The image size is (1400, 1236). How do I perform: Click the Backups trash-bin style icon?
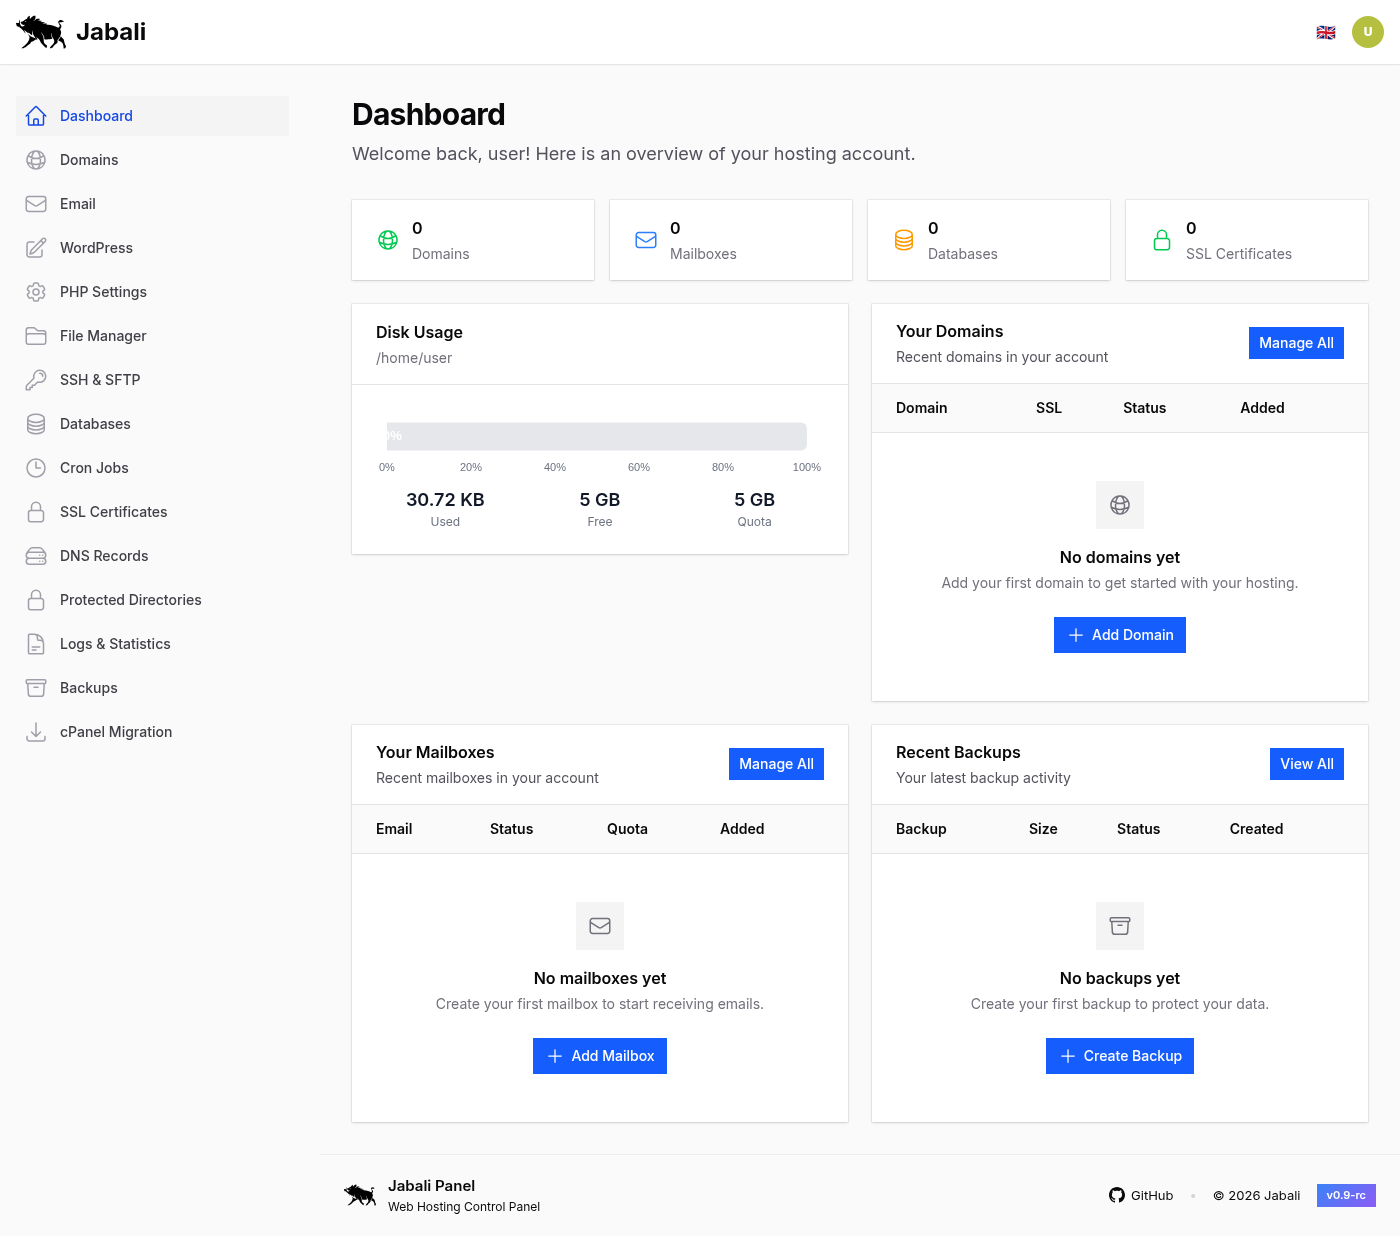tap(36, 688)
